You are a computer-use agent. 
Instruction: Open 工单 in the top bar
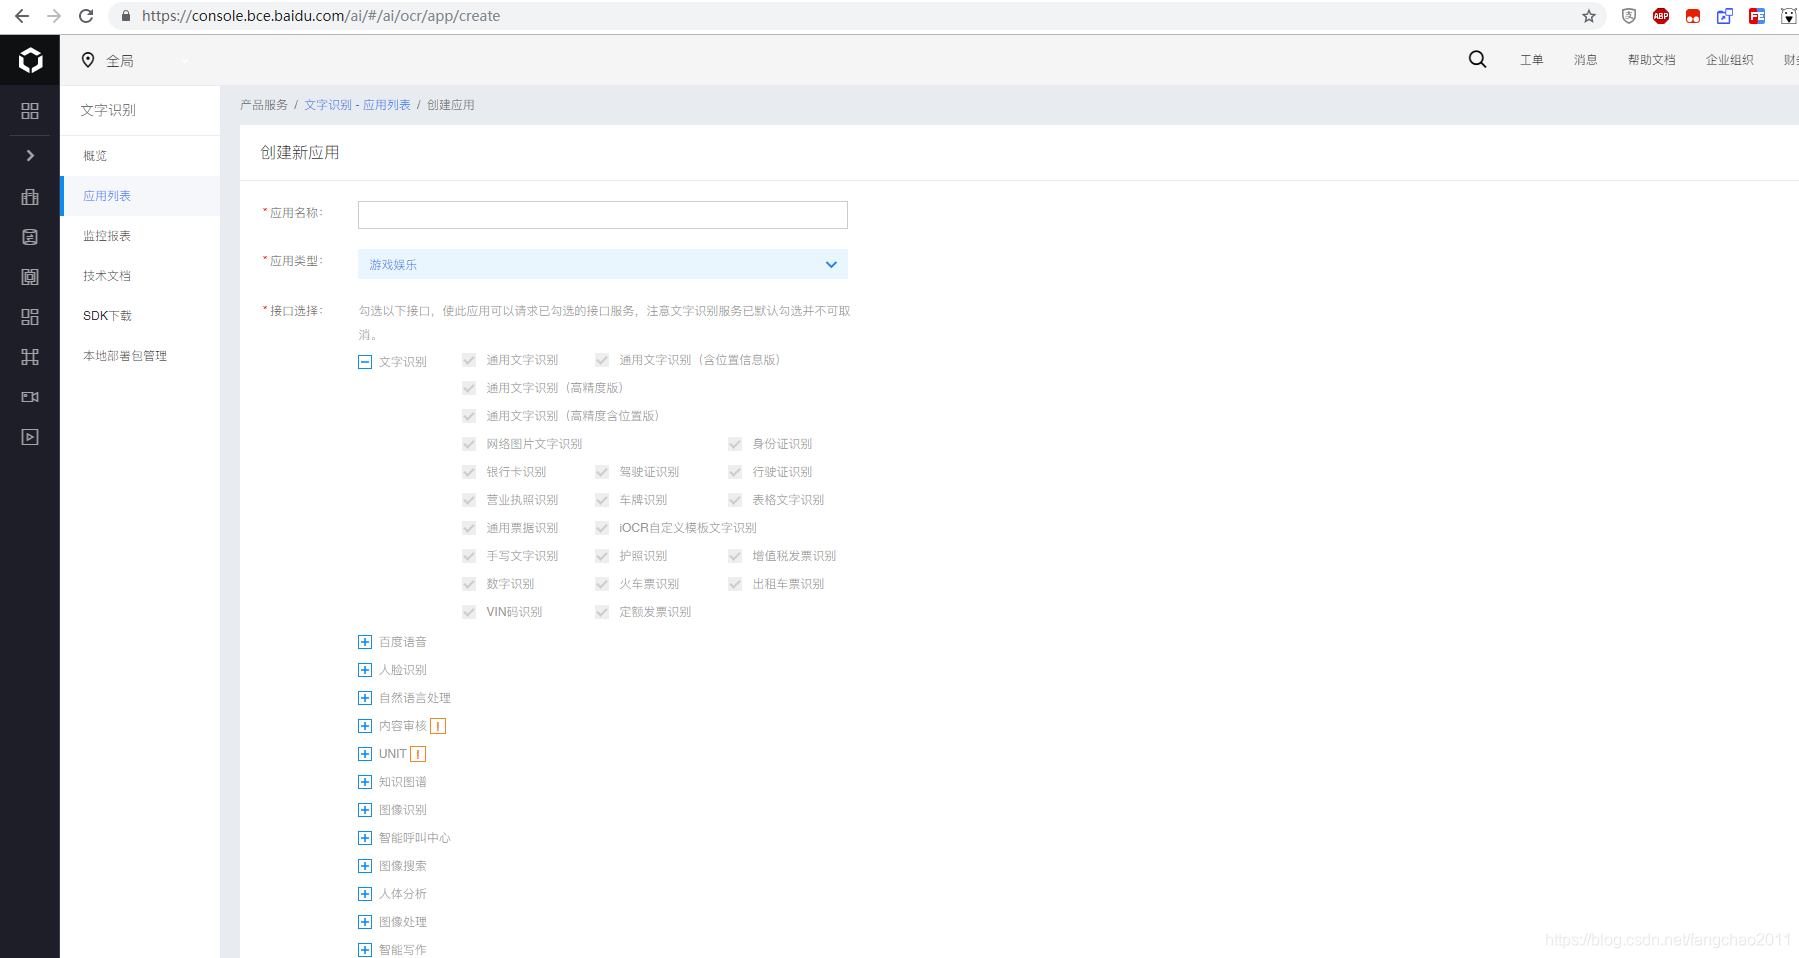(x=1532, y=60)
